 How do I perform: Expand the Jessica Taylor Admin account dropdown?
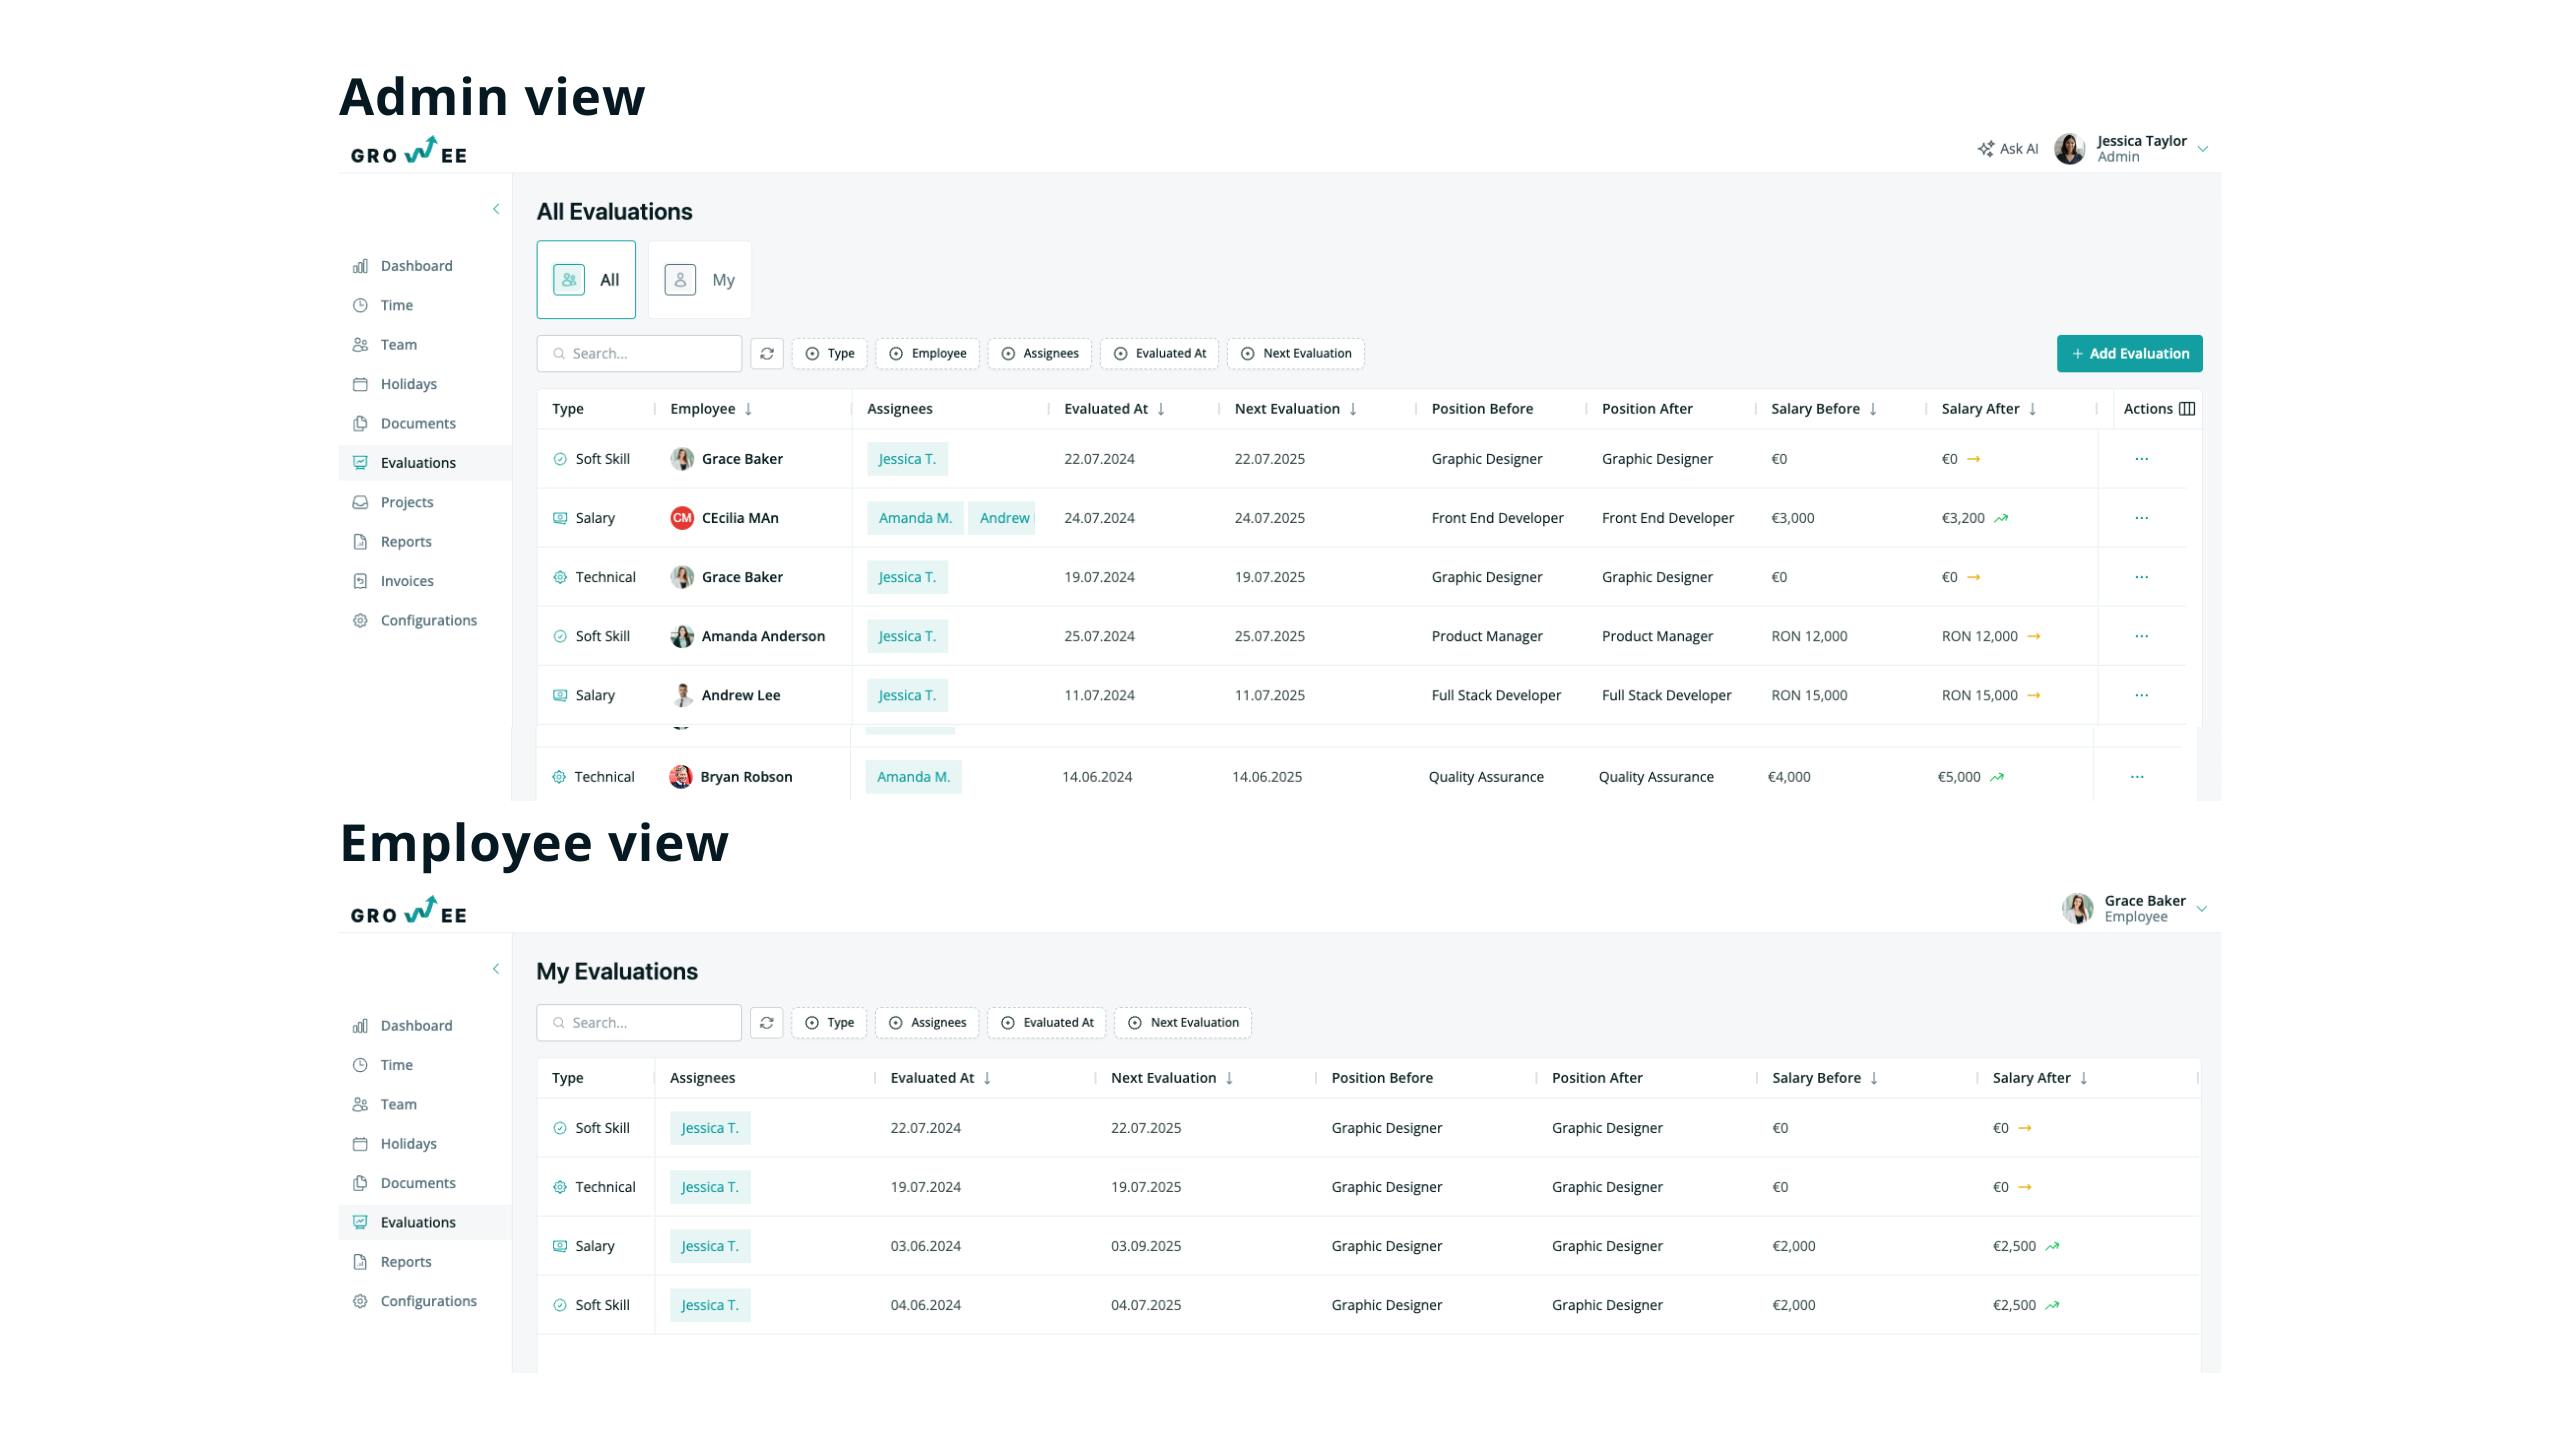coord(2202,149)
